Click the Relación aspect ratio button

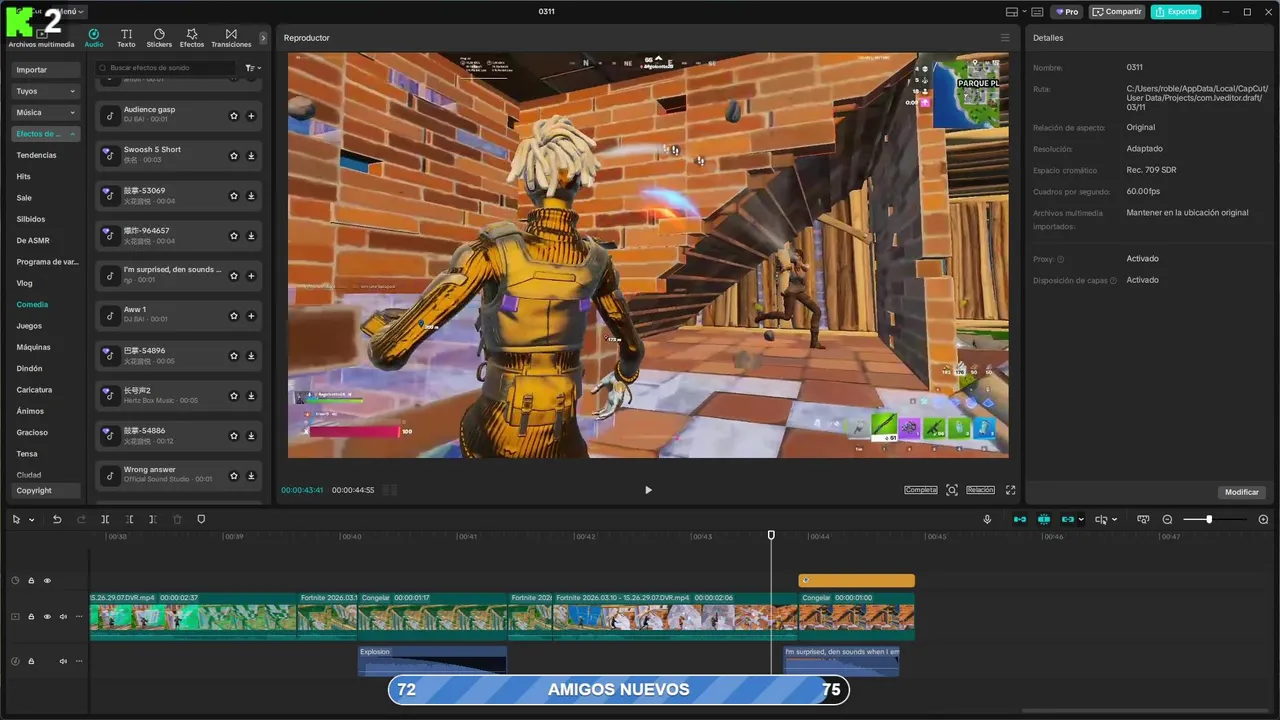(x=980, y=490)
